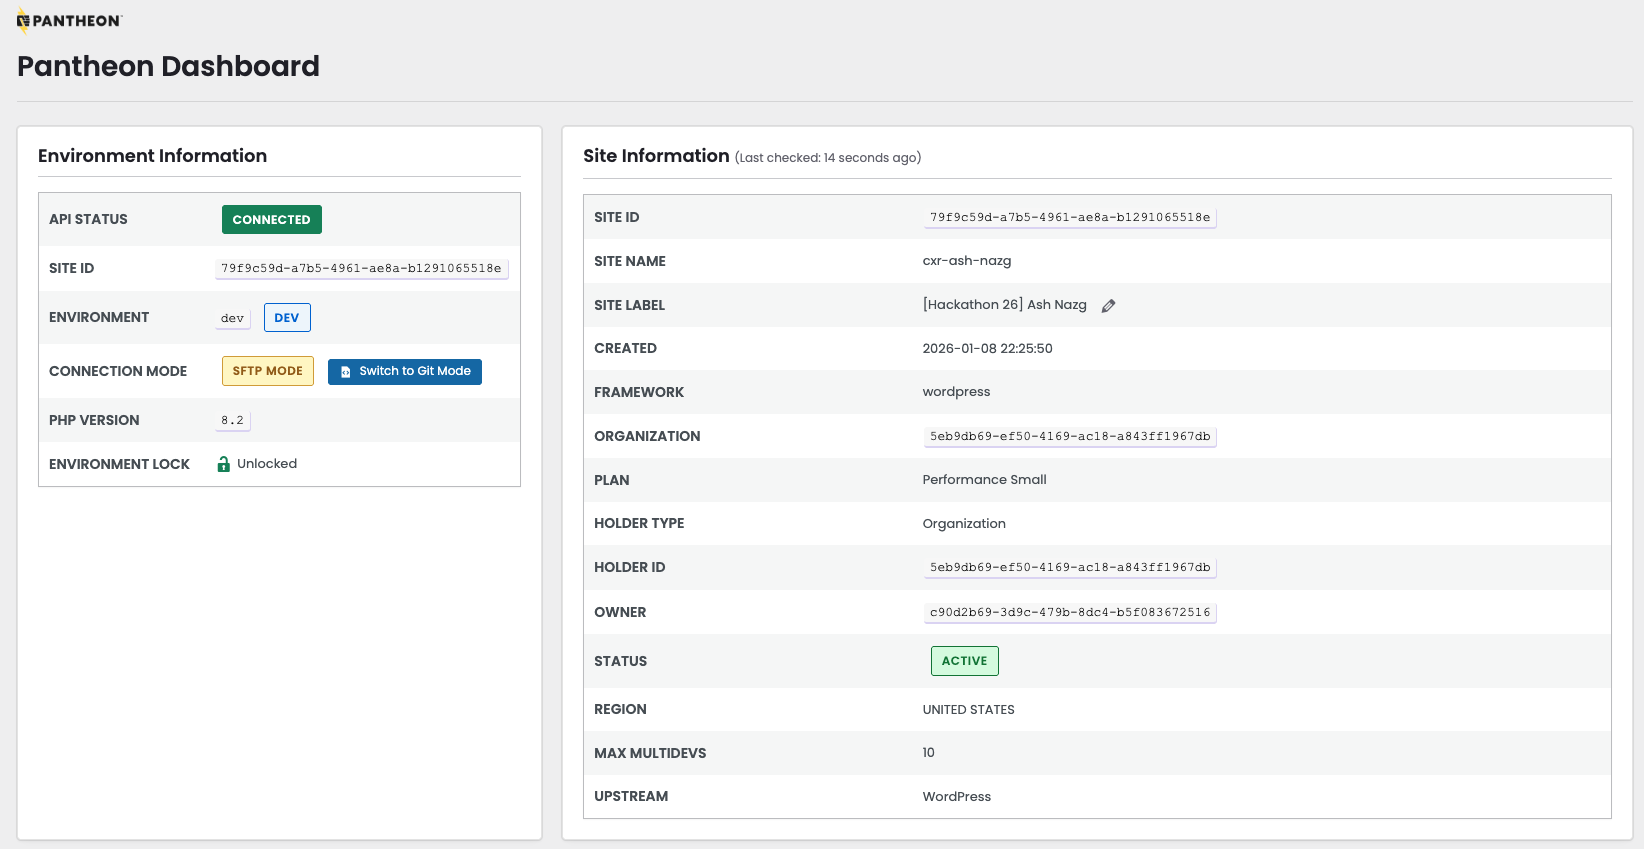Click the PHP VERSION label

pos(94,420)
